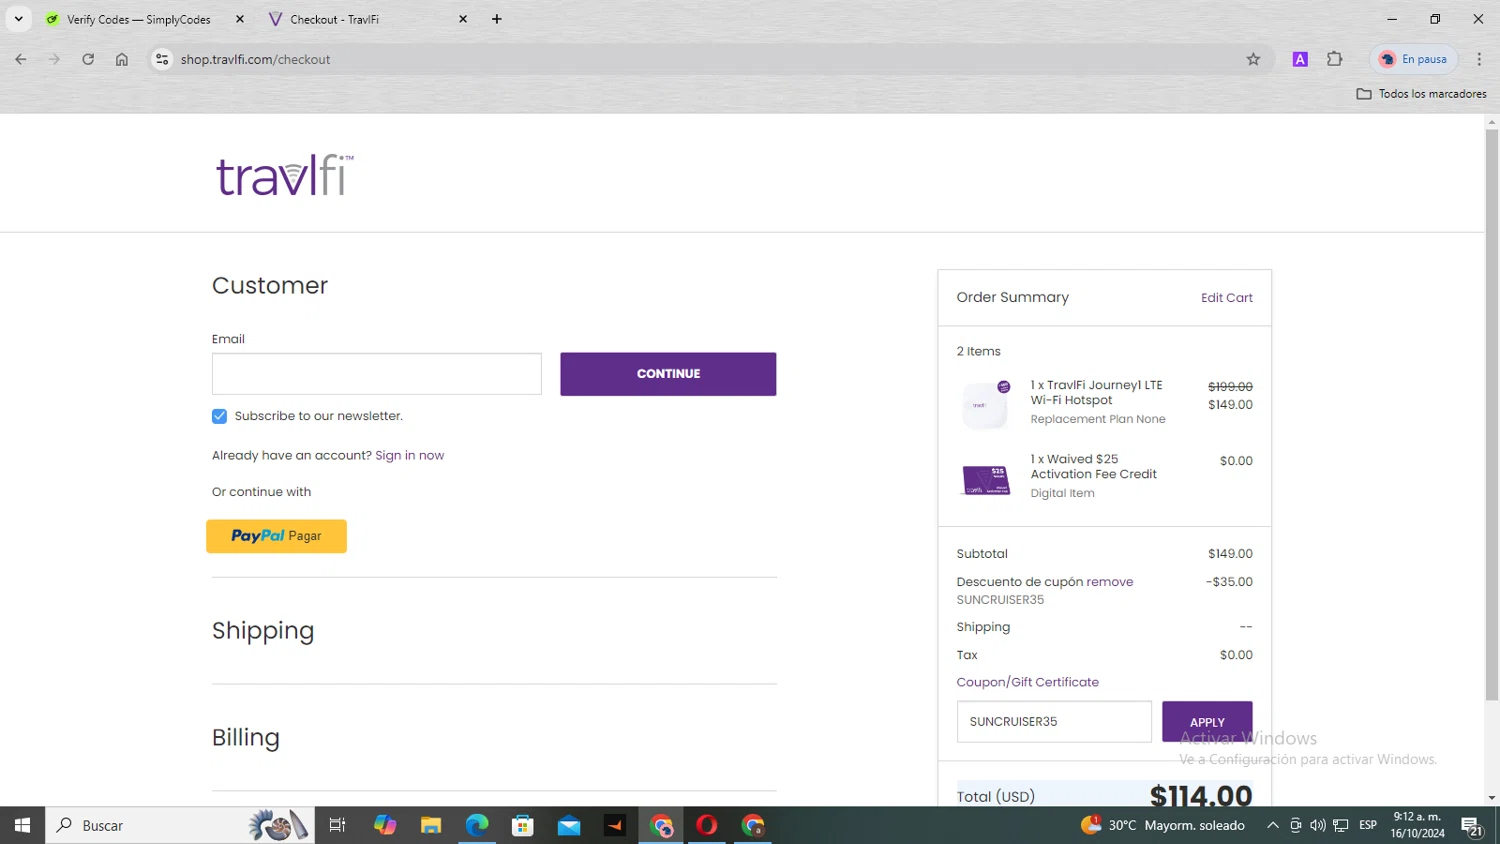Screen dimensions: 1500x844
Task: Click the Buscar taskbar search box
Action: [180, 825]
